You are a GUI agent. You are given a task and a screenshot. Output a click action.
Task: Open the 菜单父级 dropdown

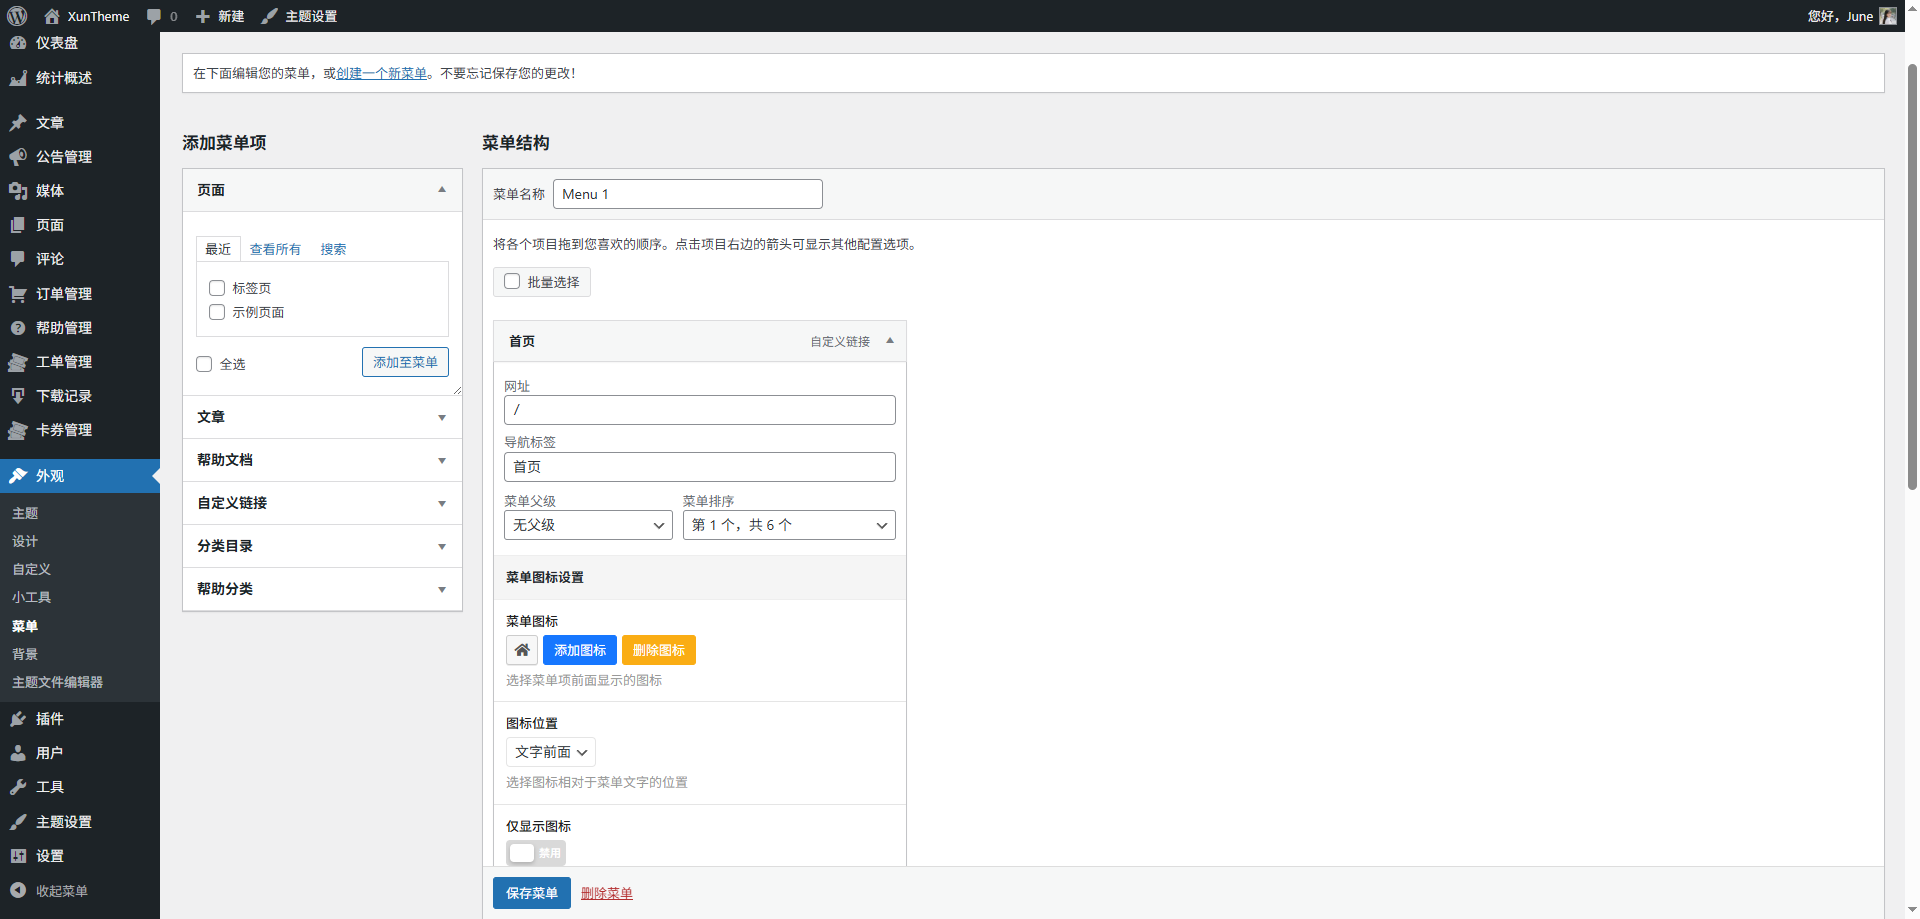click(588, 525)
